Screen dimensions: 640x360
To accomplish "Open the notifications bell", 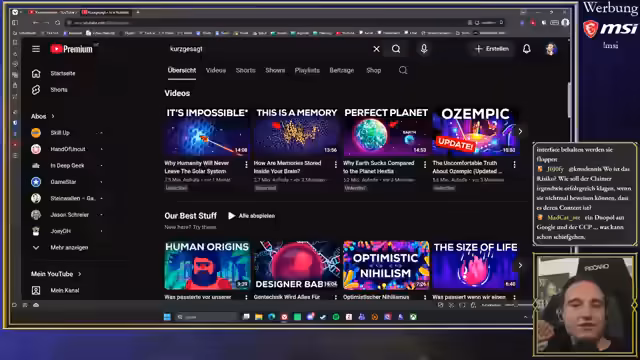I will pyautogui.click(x=527, y=49).
